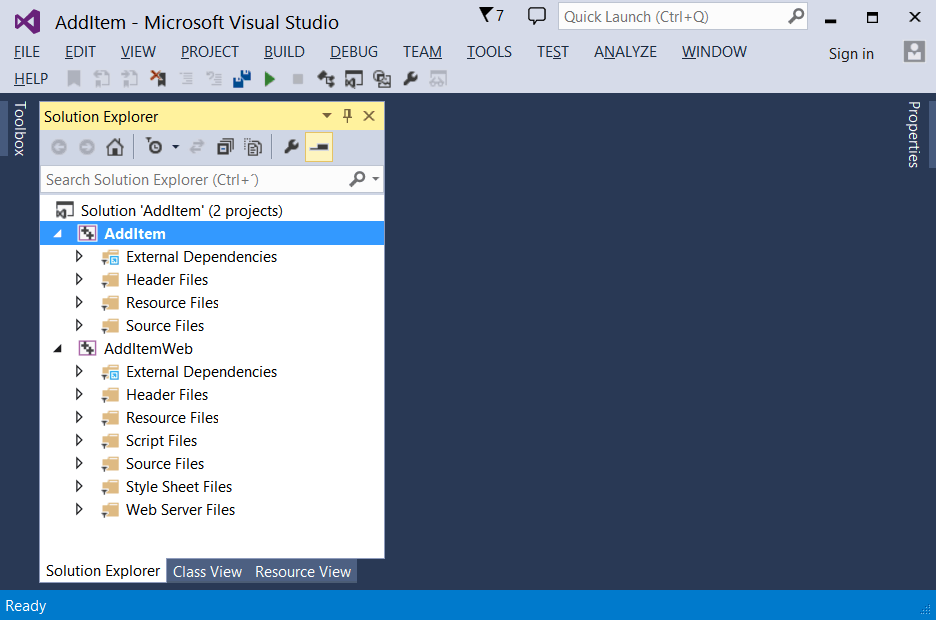Open the TOOLS menu

pos(489,52)
